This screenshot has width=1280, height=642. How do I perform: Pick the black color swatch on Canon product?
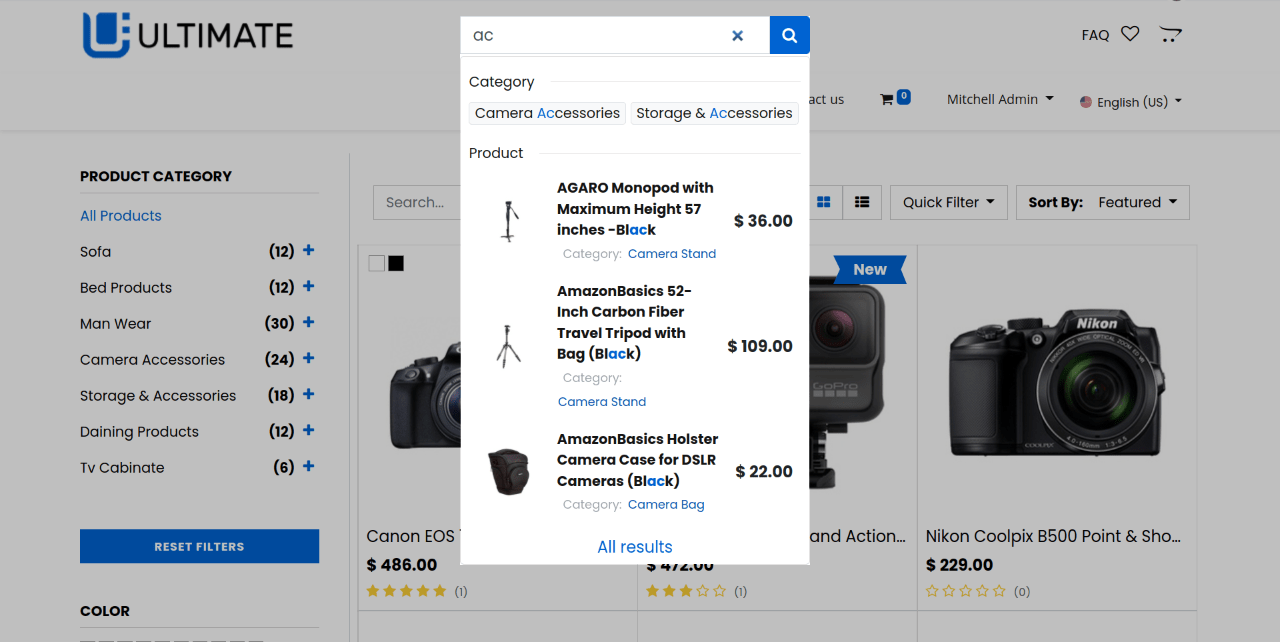[x=396, y=263]
